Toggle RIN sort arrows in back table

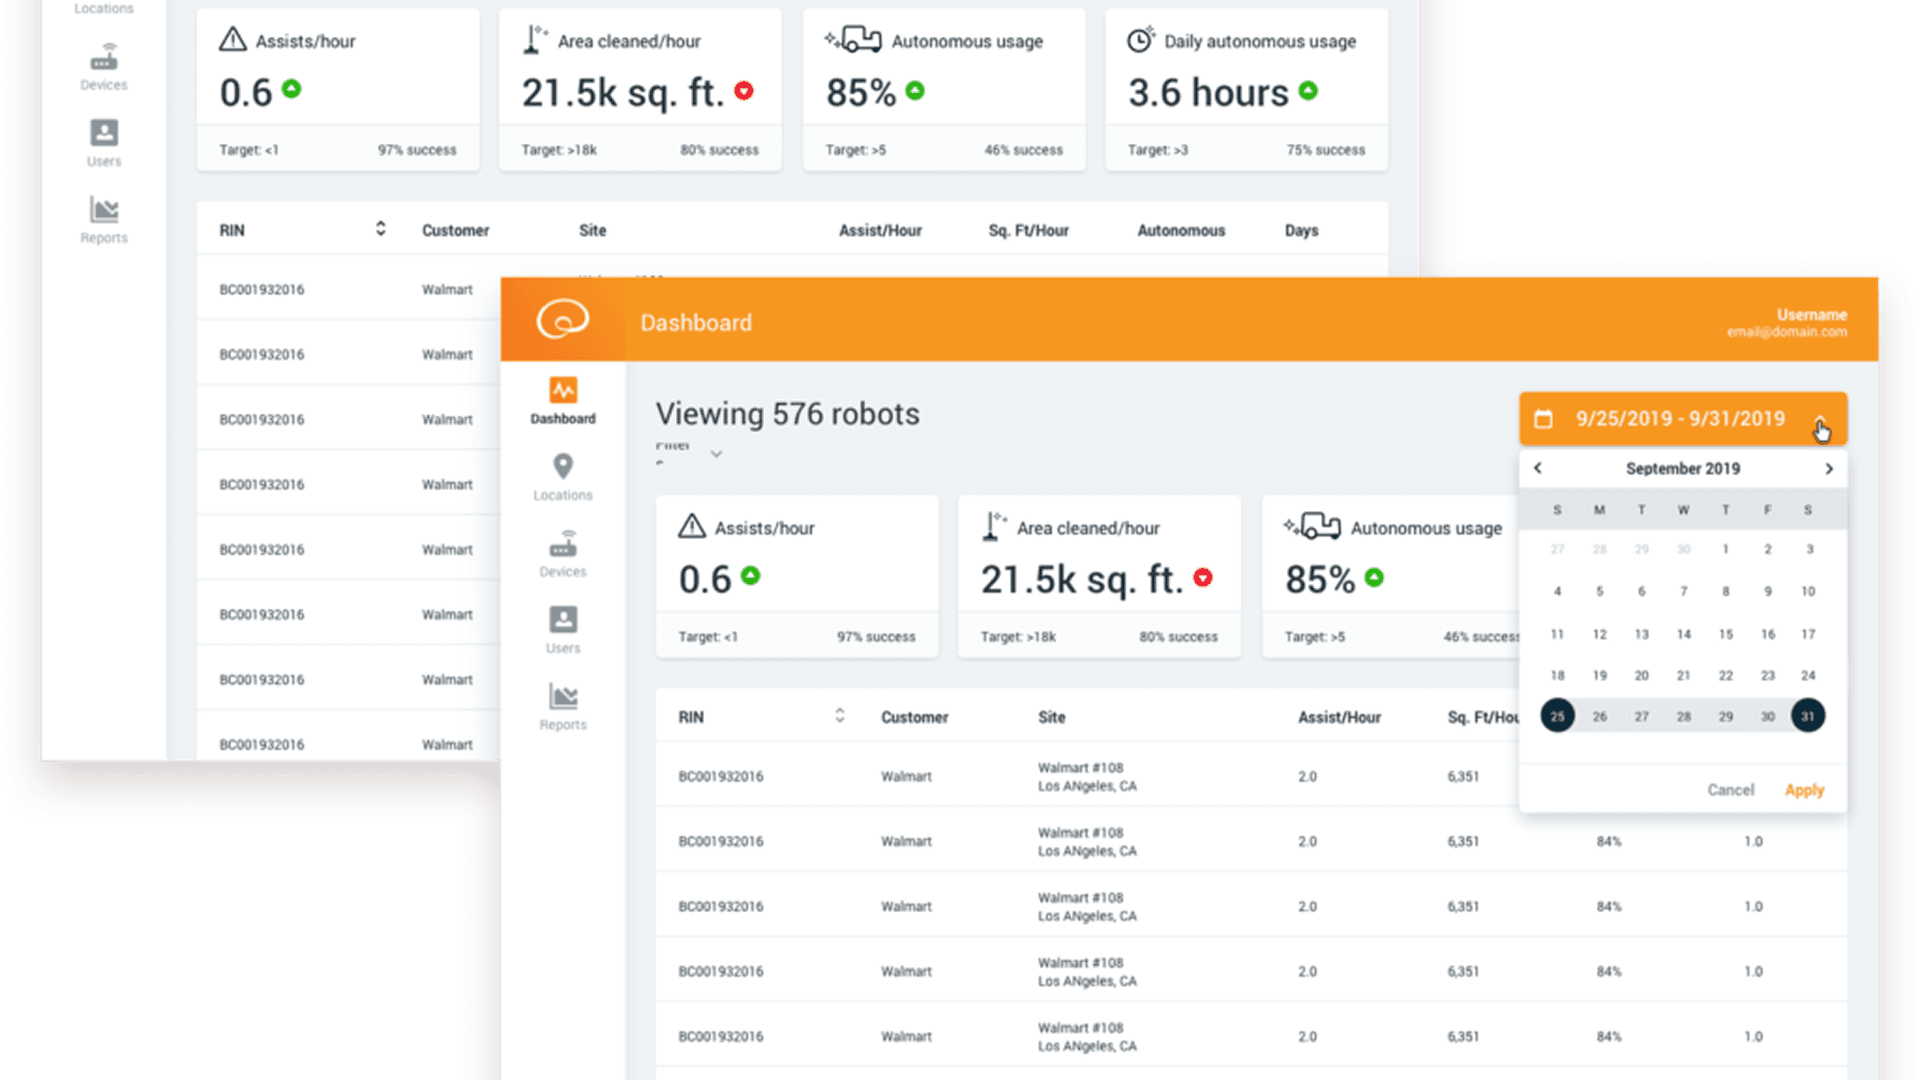(380, 229)
